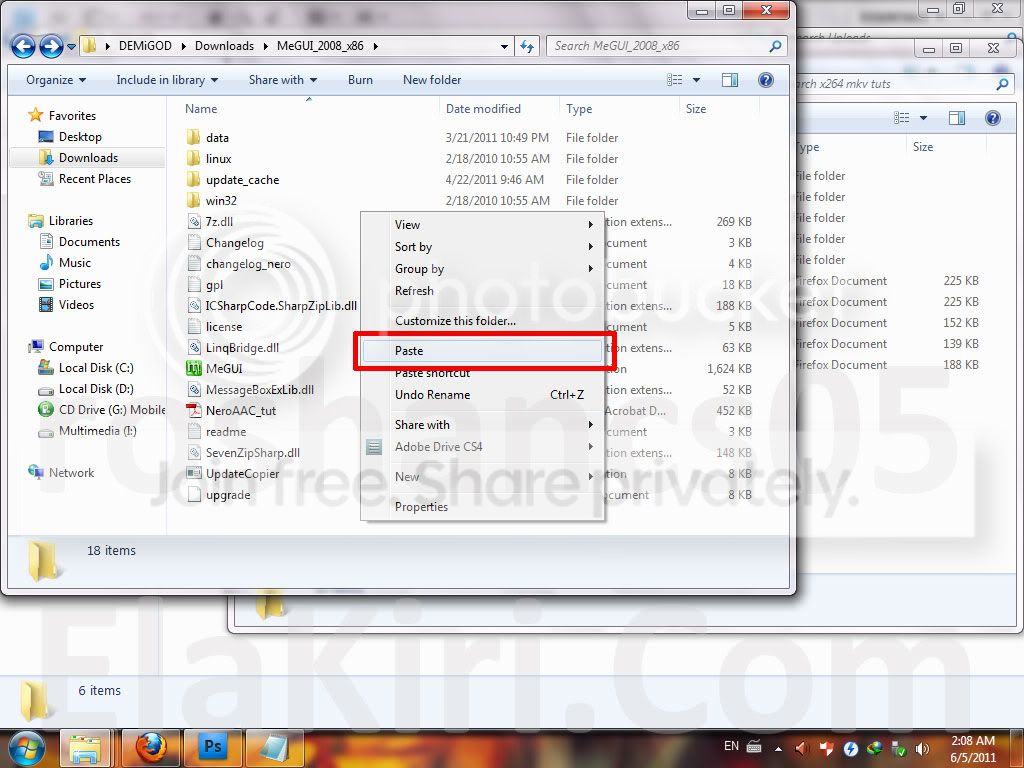Click the volume speaker tray icon
The width and height of the screenshot is (1024, 768).
[922, 748]
